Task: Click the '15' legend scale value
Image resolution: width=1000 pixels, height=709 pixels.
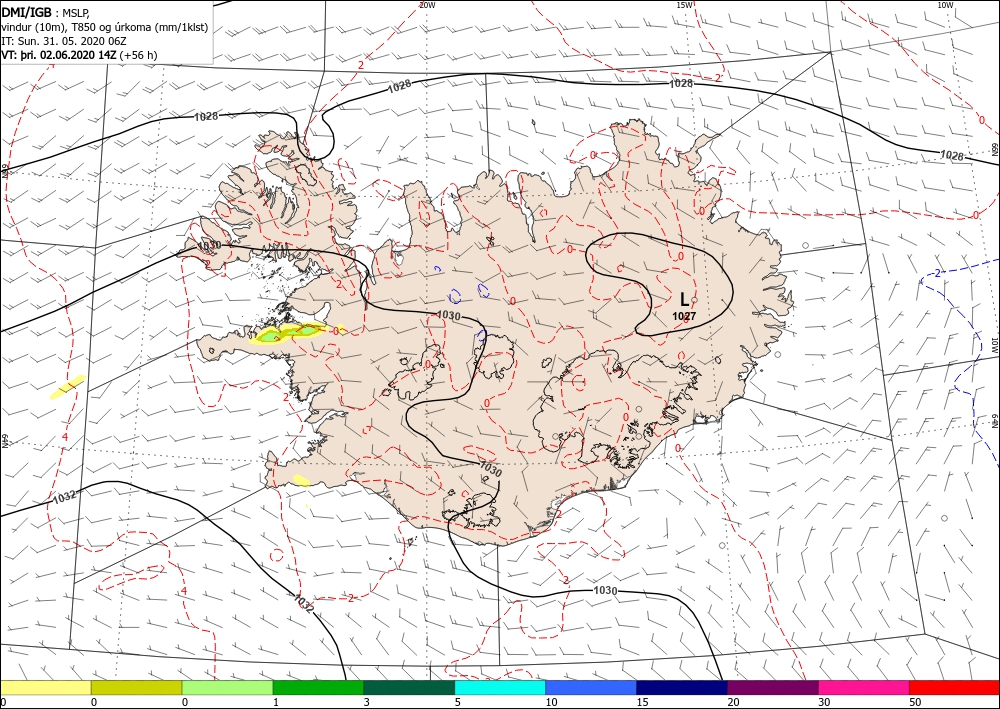Action: pos(642,702)
